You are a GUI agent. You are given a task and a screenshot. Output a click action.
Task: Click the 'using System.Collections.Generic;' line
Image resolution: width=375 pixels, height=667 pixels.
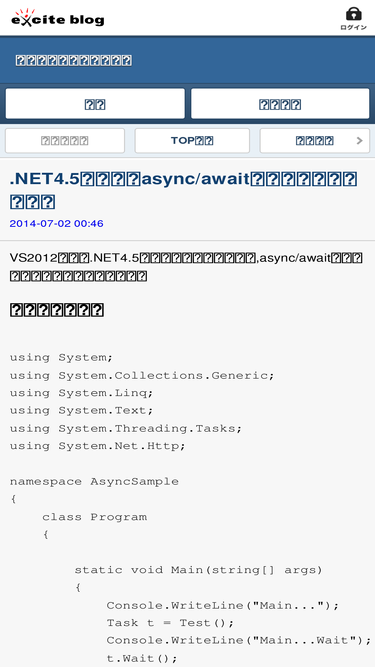[x=142, y=375]
